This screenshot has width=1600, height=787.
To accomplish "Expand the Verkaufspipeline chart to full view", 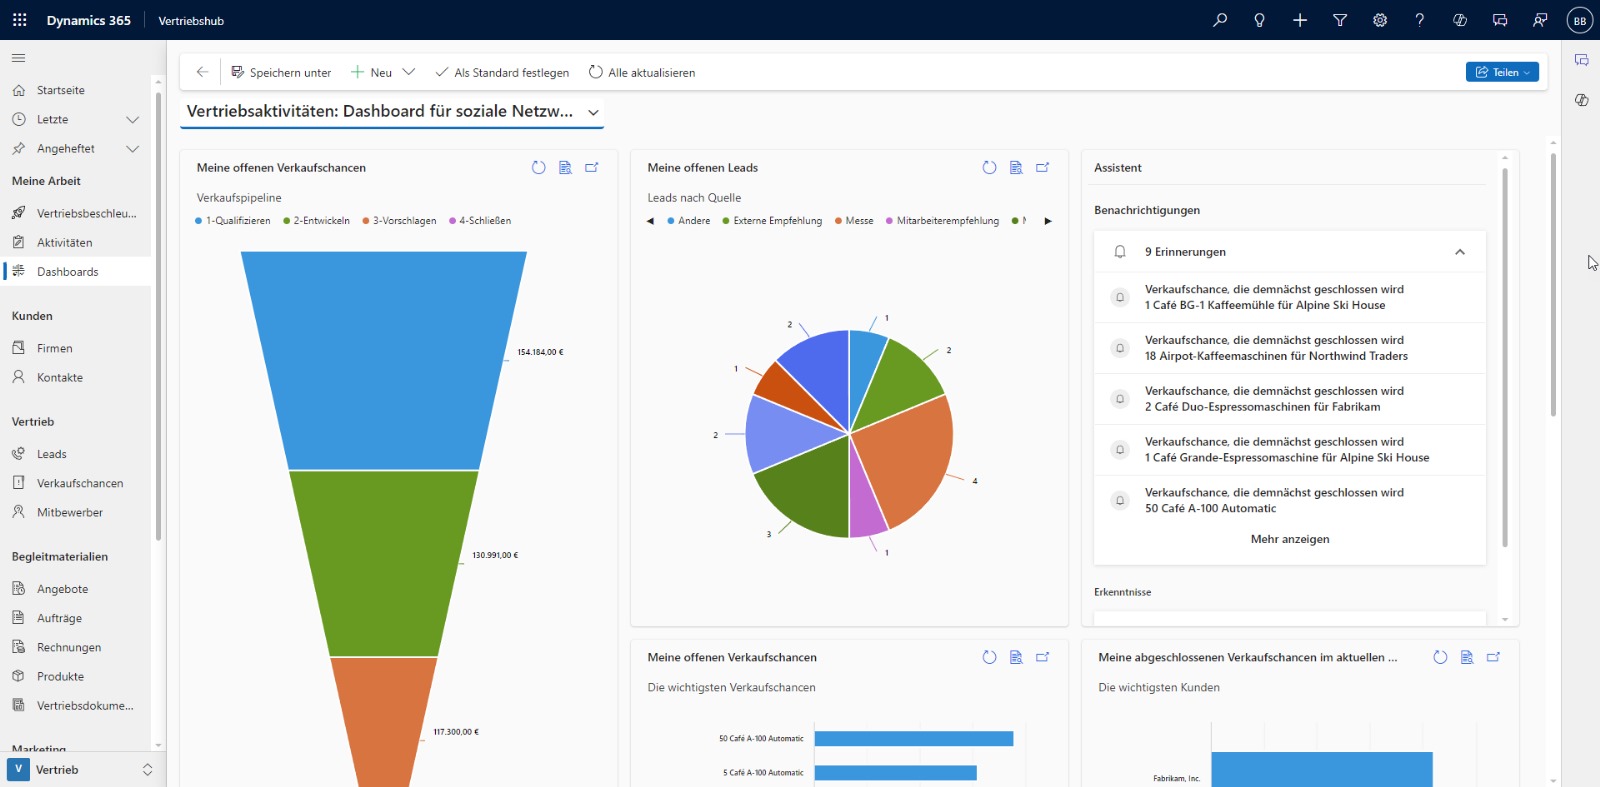I will coord(592,168).
